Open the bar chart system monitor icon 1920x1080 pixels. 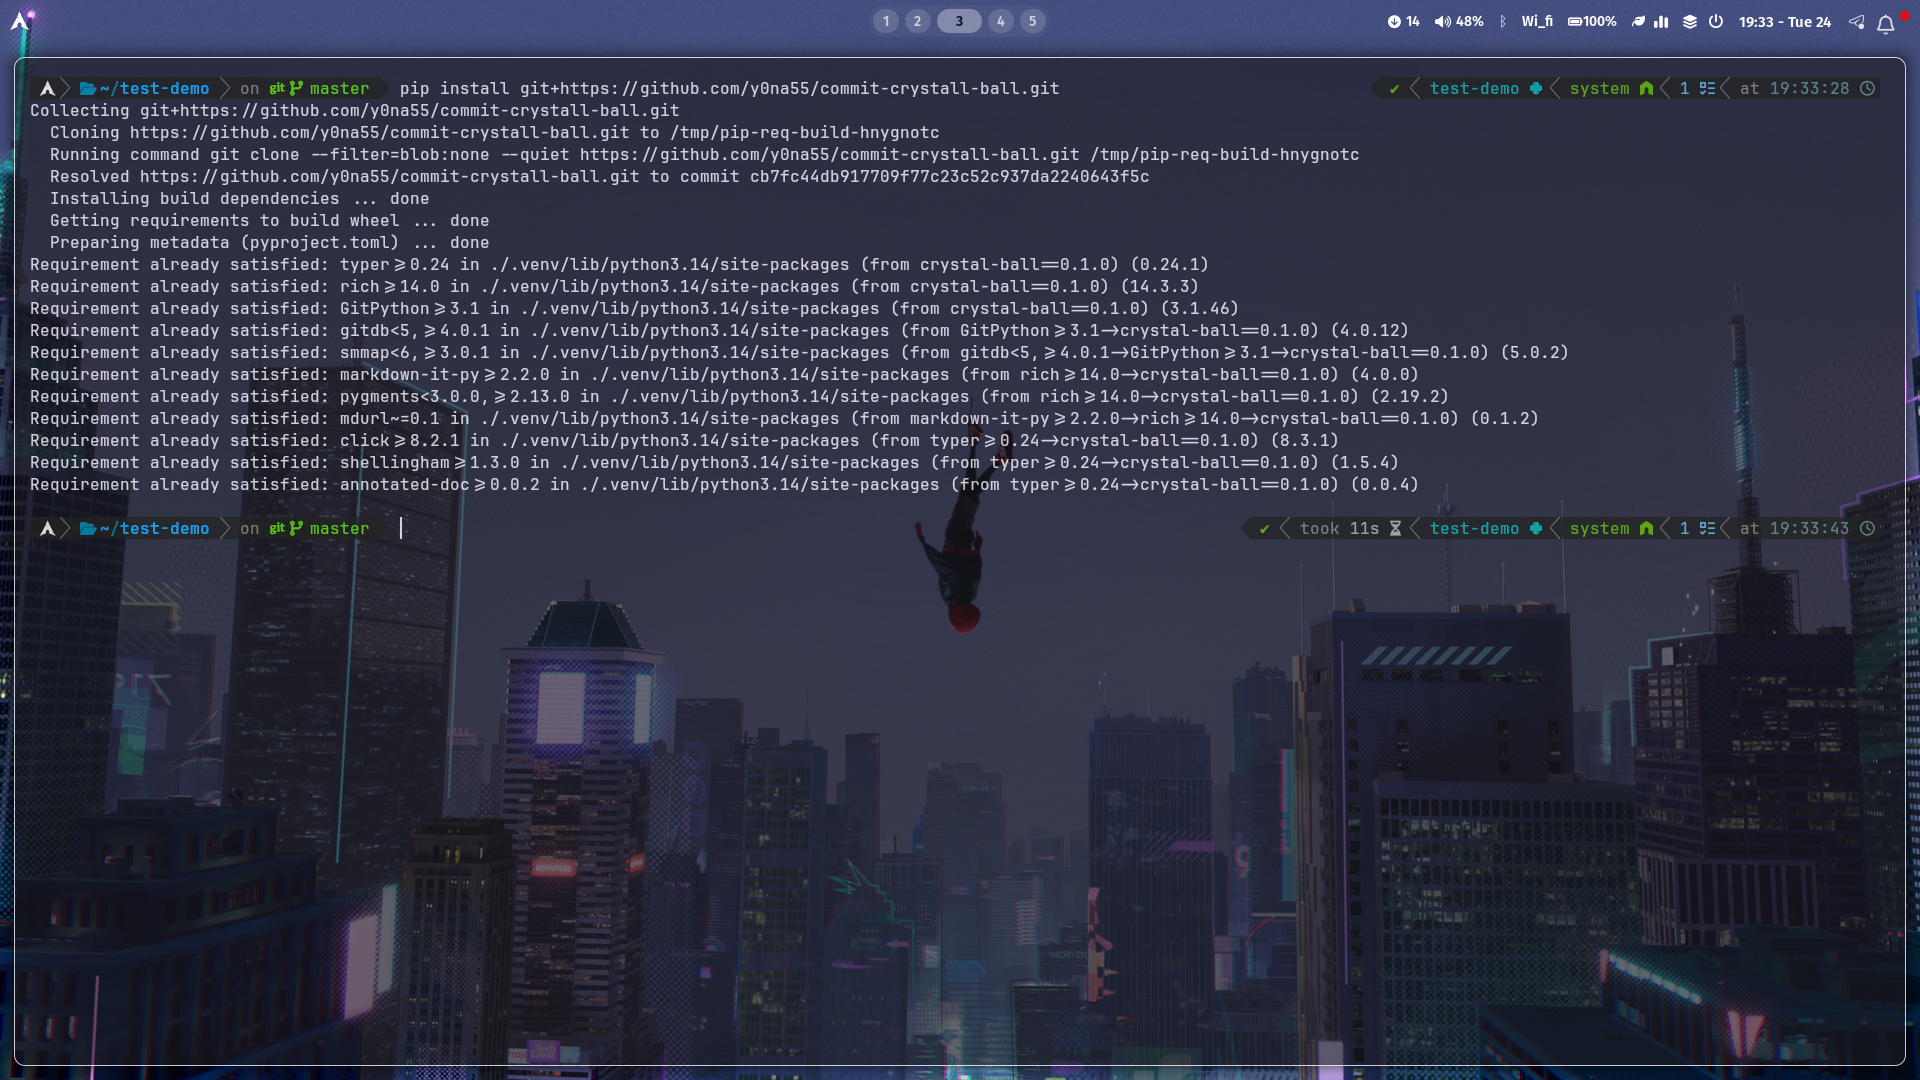click(x=1661, y=21)
